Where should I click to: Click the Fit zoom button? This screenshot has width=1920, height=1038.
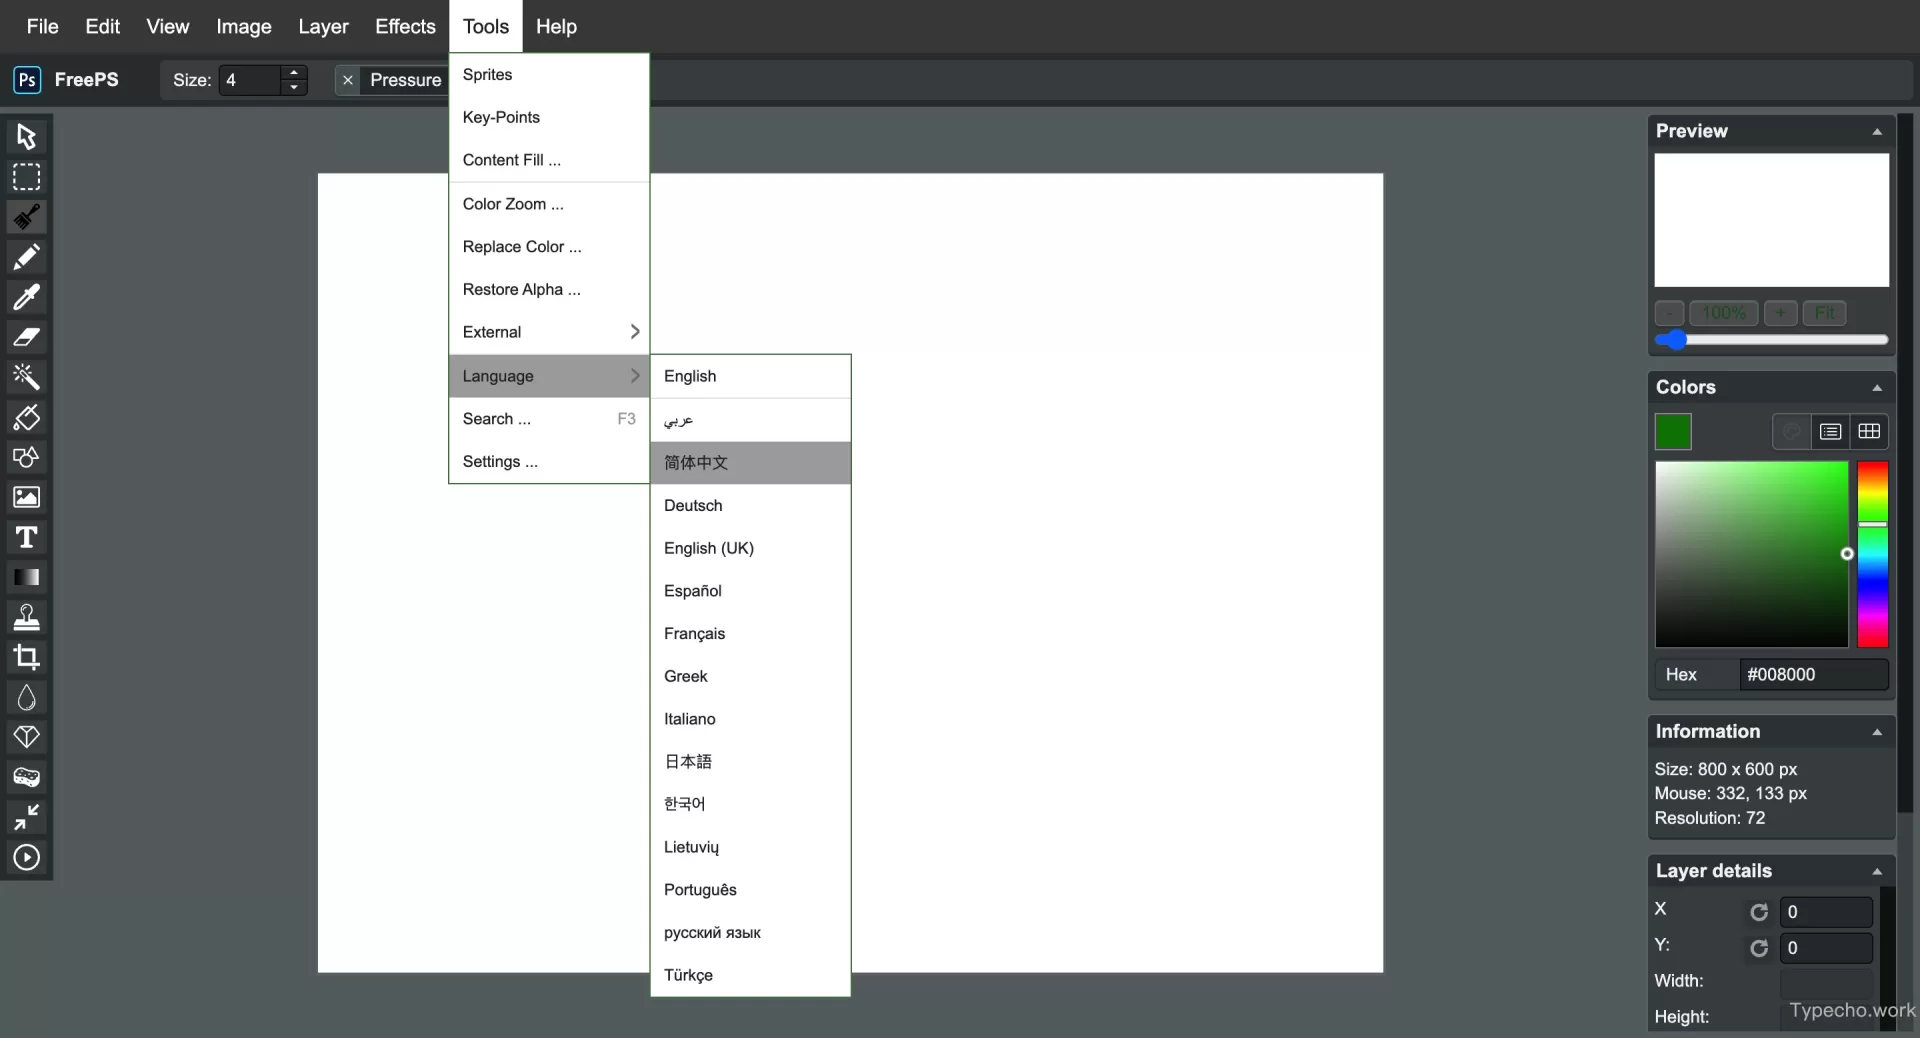click(x=1824, y=313)
